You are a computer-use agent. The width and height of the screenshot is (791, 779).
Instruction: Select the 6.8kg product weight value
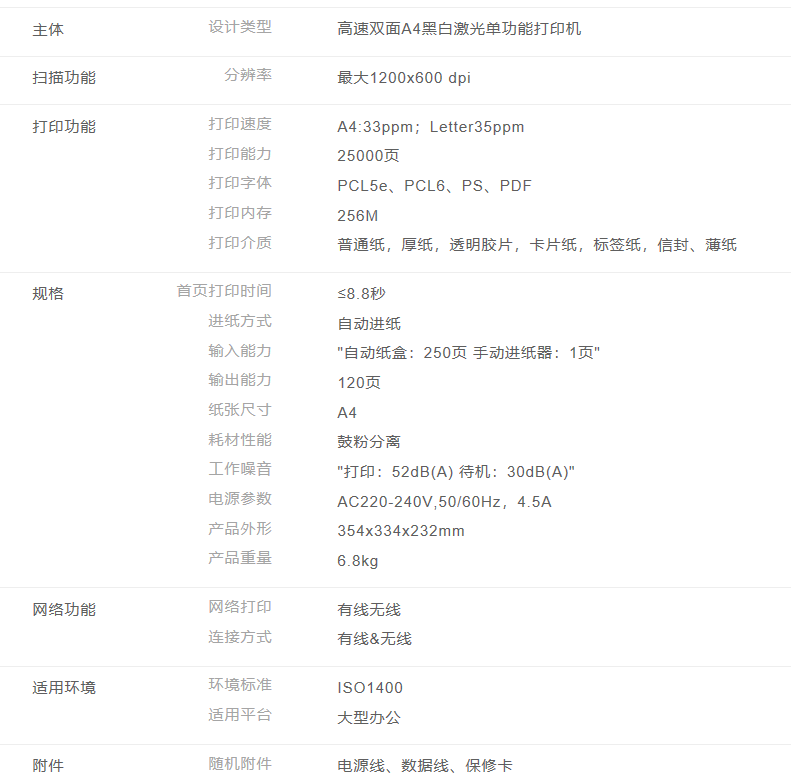pyautogui.click(x=358, y=561)
